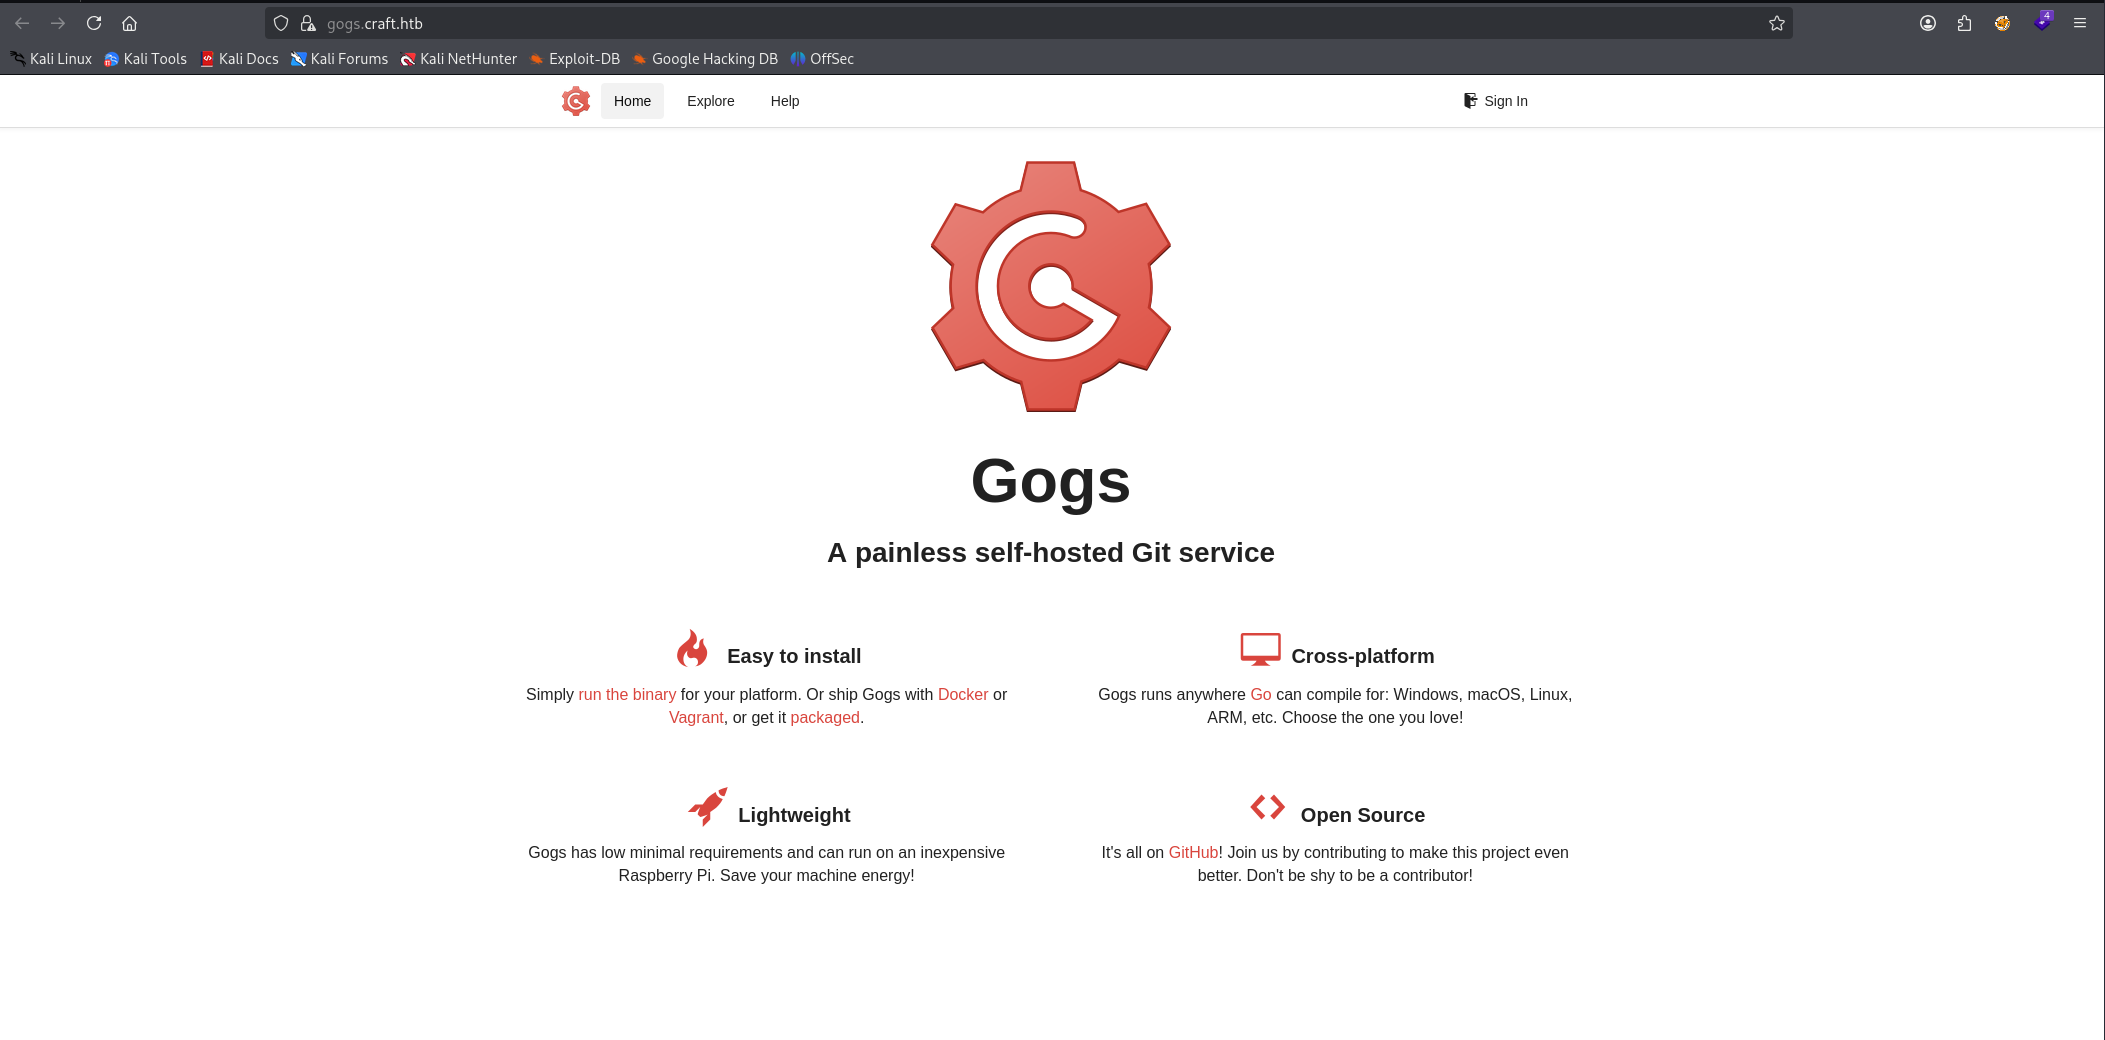Open the extensions puzzle icon
This screenshot has height=1040, width=2105.
tap(1965, 23)
